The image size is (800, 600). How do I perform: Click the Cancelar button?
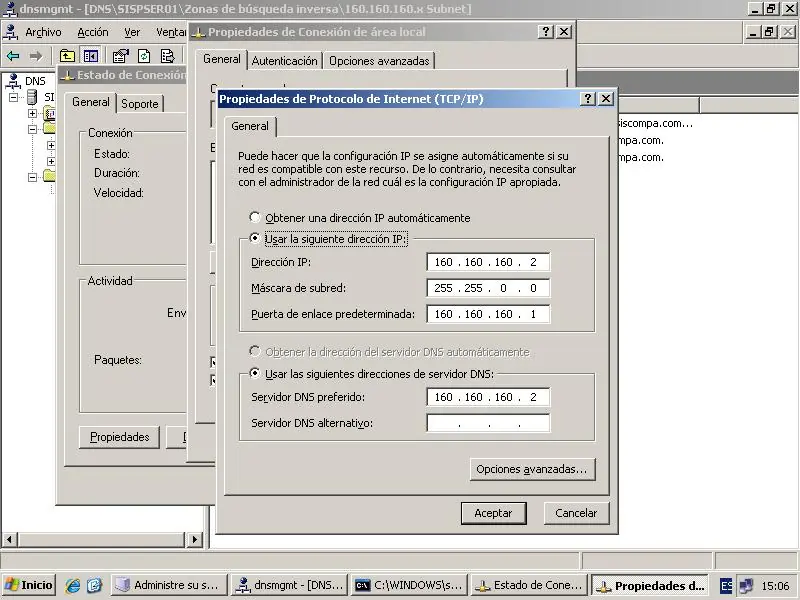[576, 513]
